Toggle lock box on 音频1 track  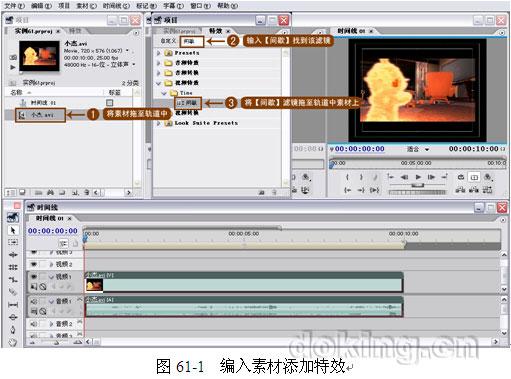coord(43,301)
